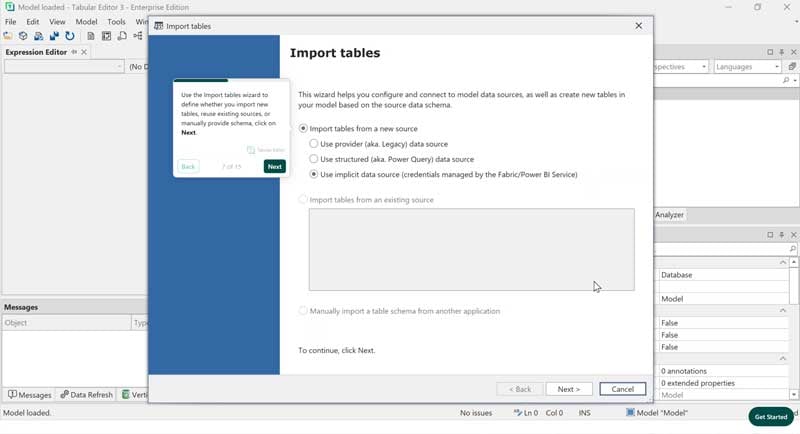Close the Expression Editor tab
This screenshot has width=800, height=434.
pos(84,52)
